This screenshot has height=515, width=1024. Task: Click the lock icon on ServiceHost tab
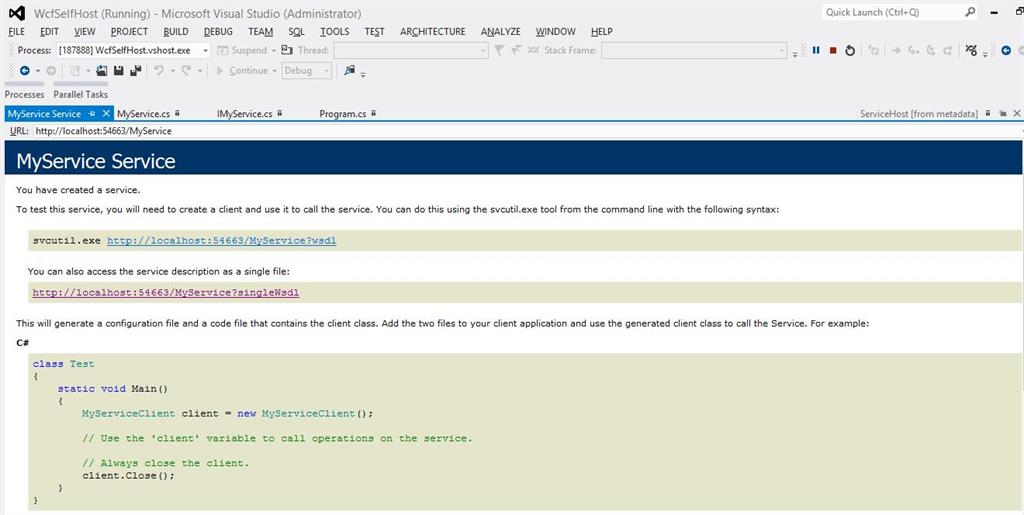[987, 114]
